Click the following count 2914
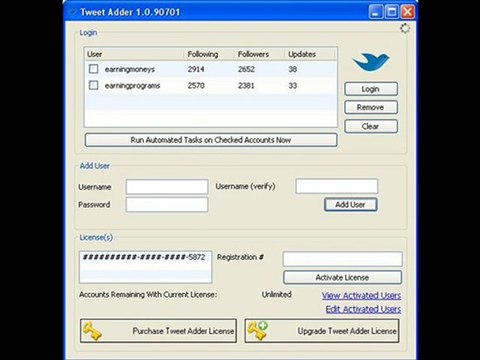This screenshot has height=360, width=480. coord(196,69)
